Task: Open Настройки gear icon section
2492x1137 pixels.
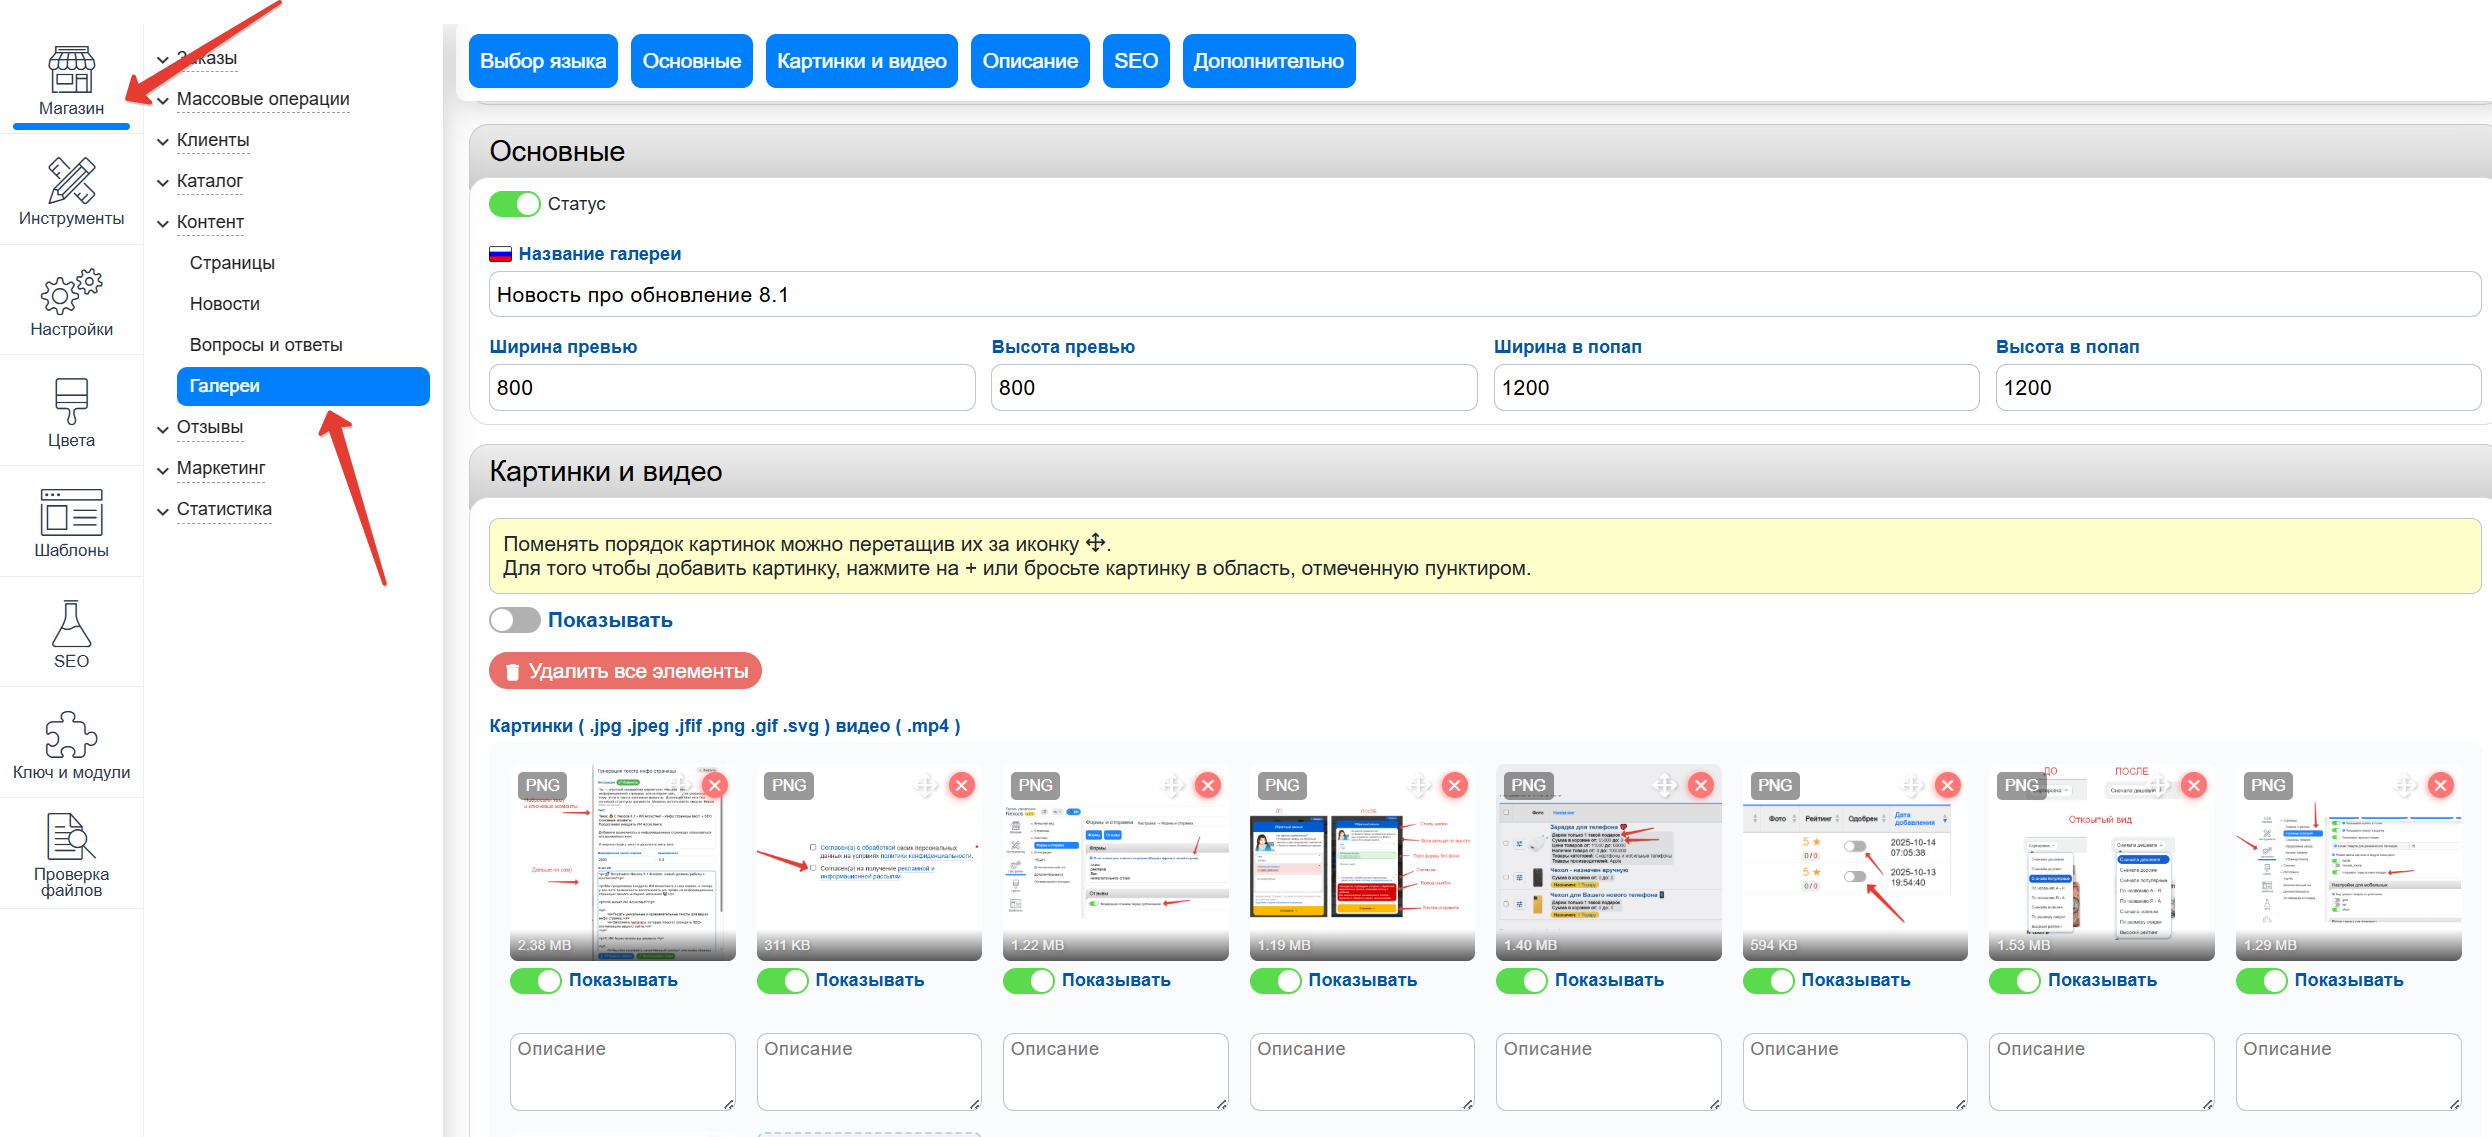Action: coord(71,302)
